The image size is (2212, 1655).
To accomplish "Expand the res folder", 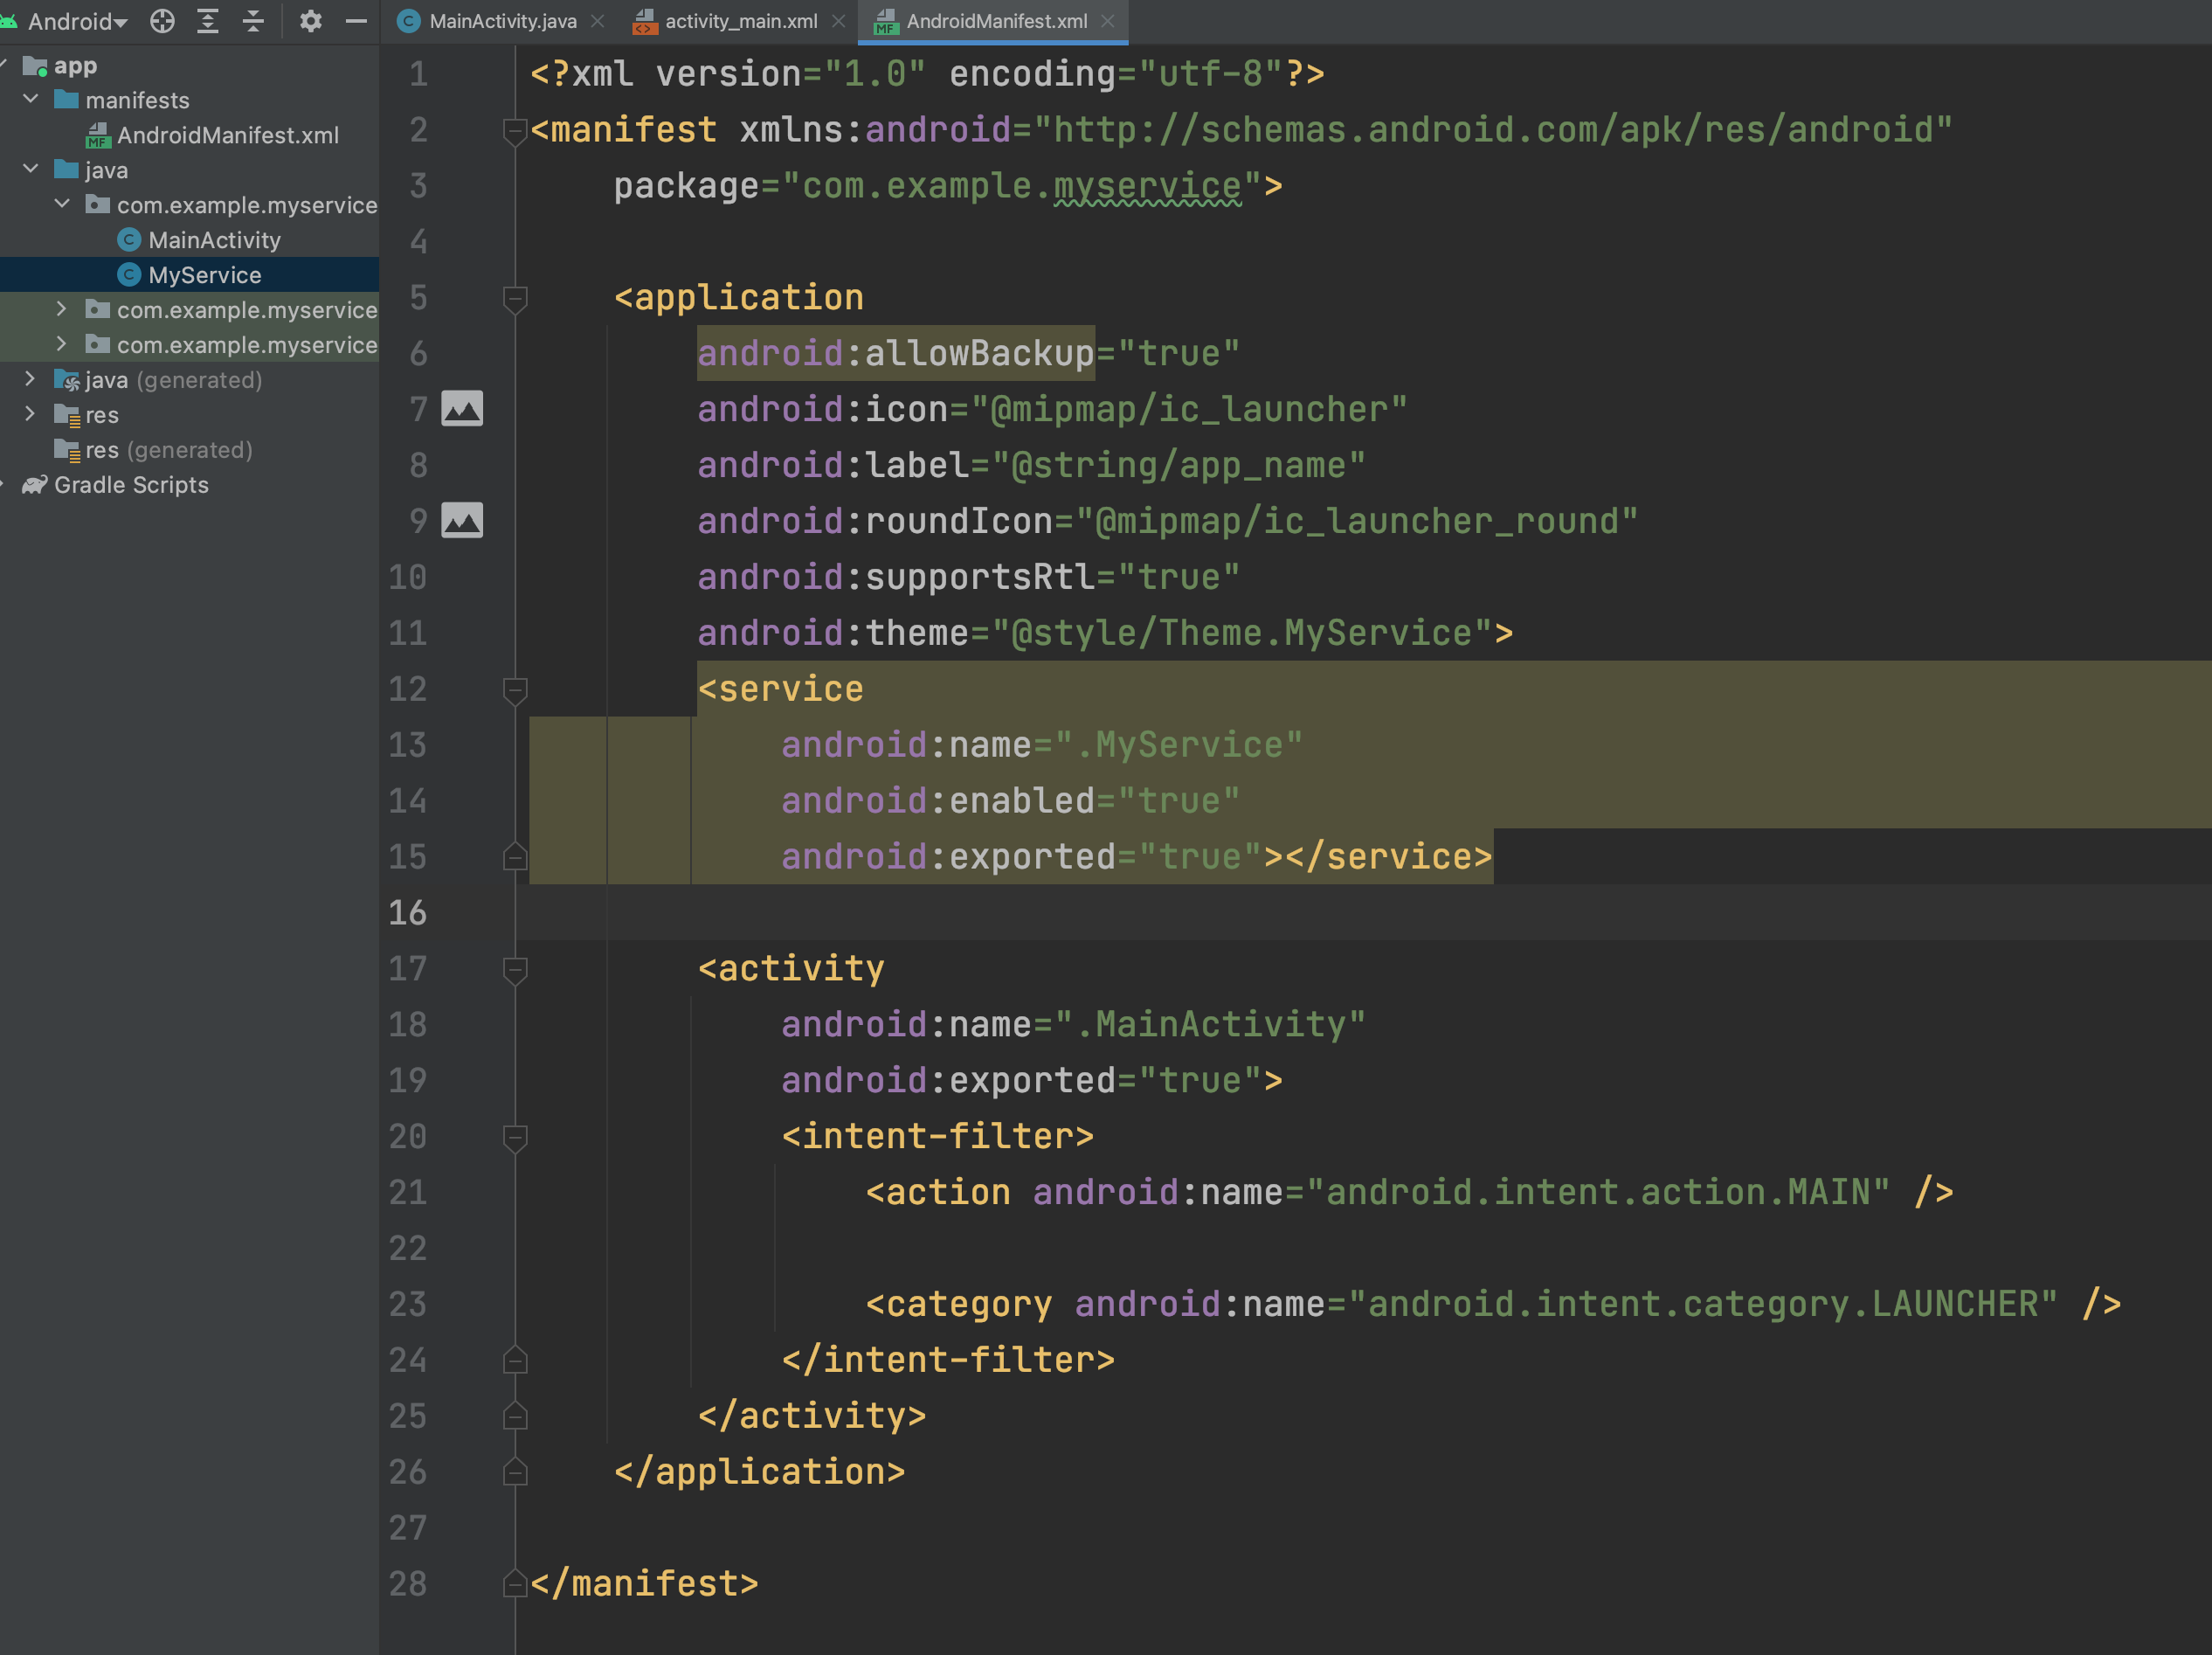I will click(x=31, y=414).
